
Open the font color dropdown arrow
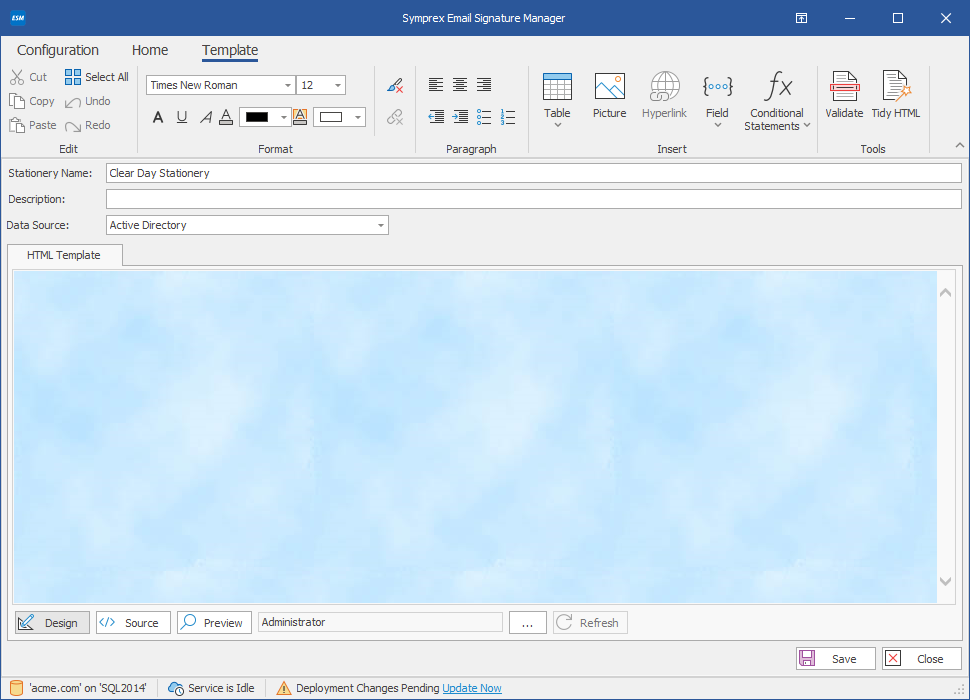pos(283,117)
